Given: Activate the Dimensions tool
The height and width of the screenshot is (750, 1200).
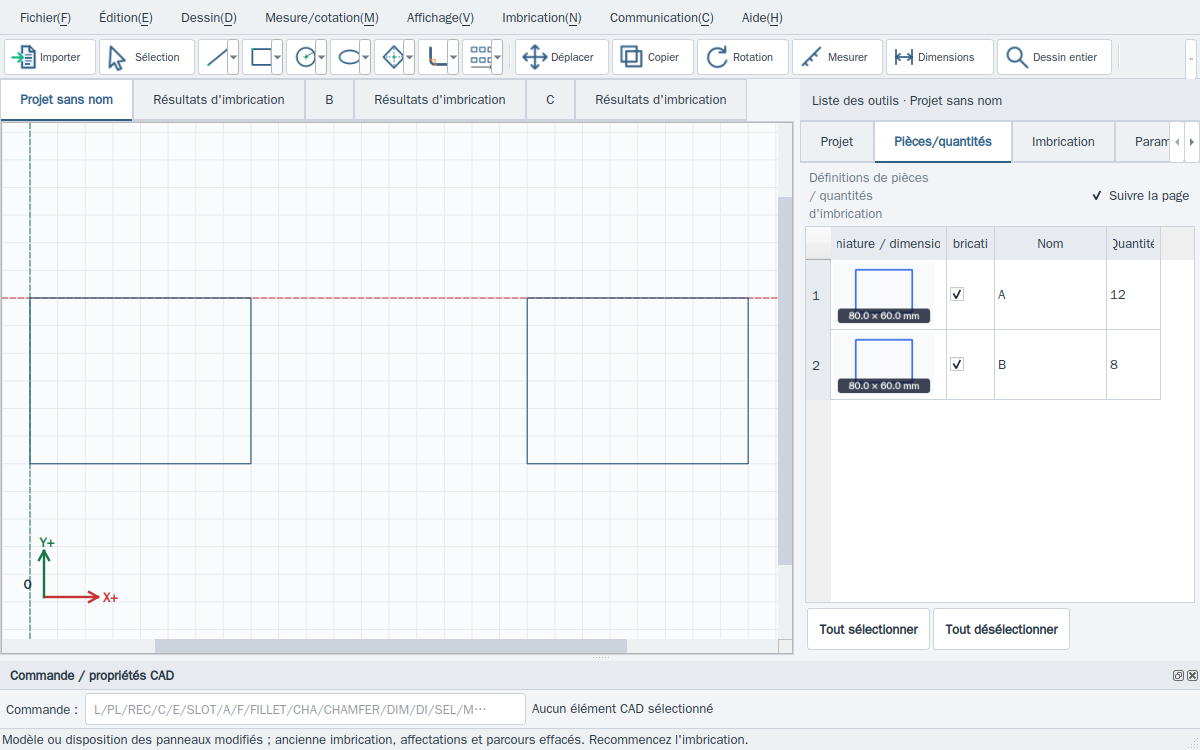Looking at the screenshot, I should tap(940, 57).
